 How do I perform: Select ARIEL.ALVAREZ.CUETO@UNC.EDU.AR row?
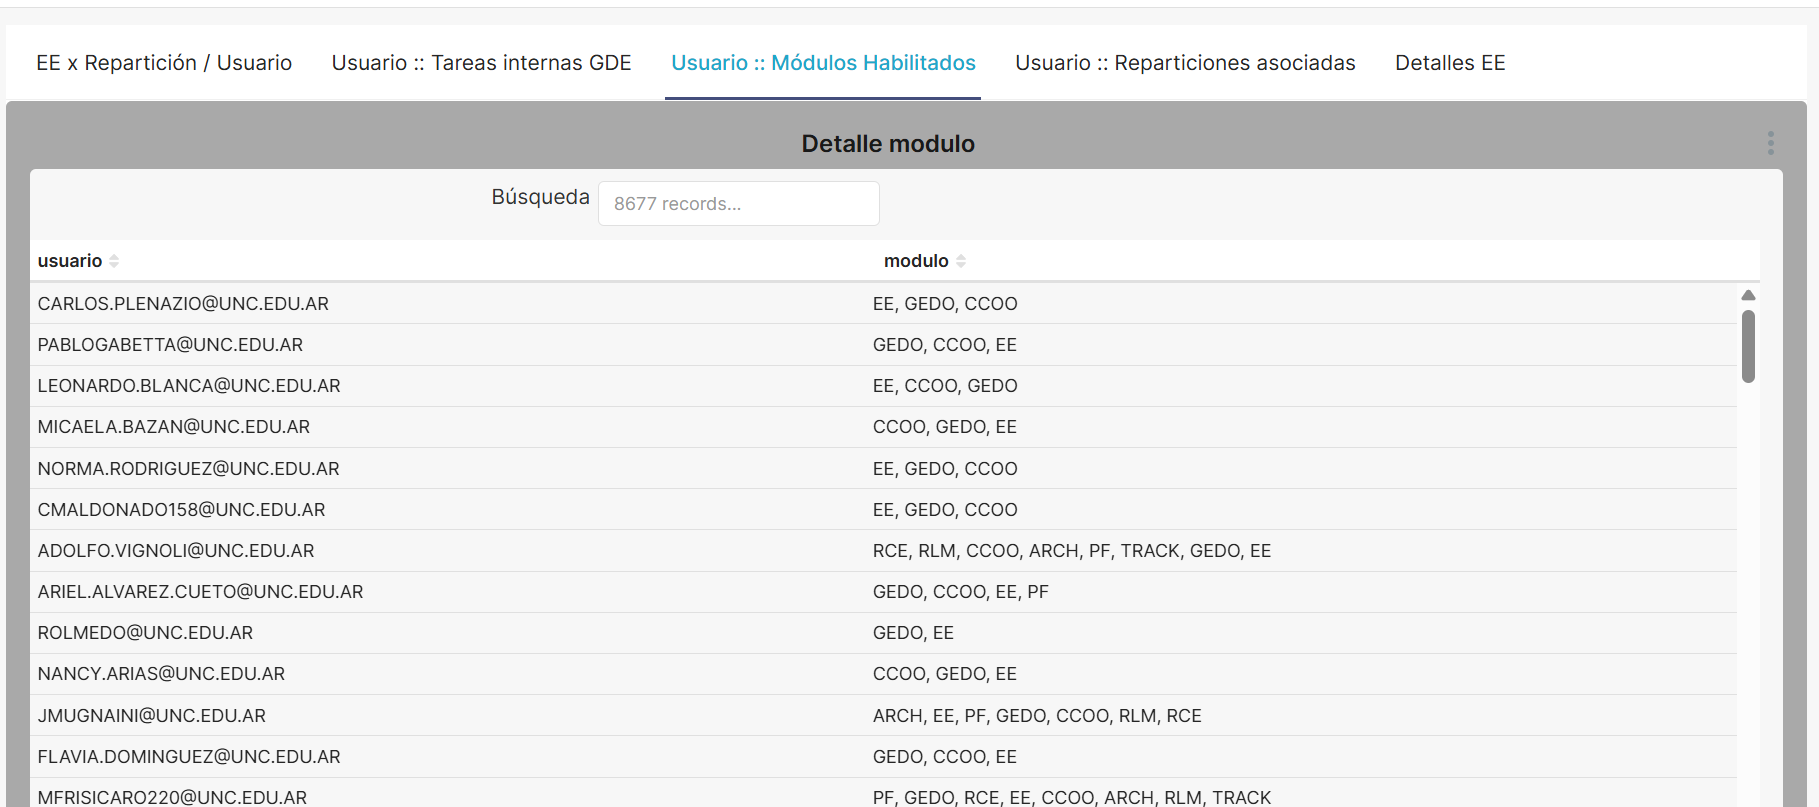(x=200, y=592)
